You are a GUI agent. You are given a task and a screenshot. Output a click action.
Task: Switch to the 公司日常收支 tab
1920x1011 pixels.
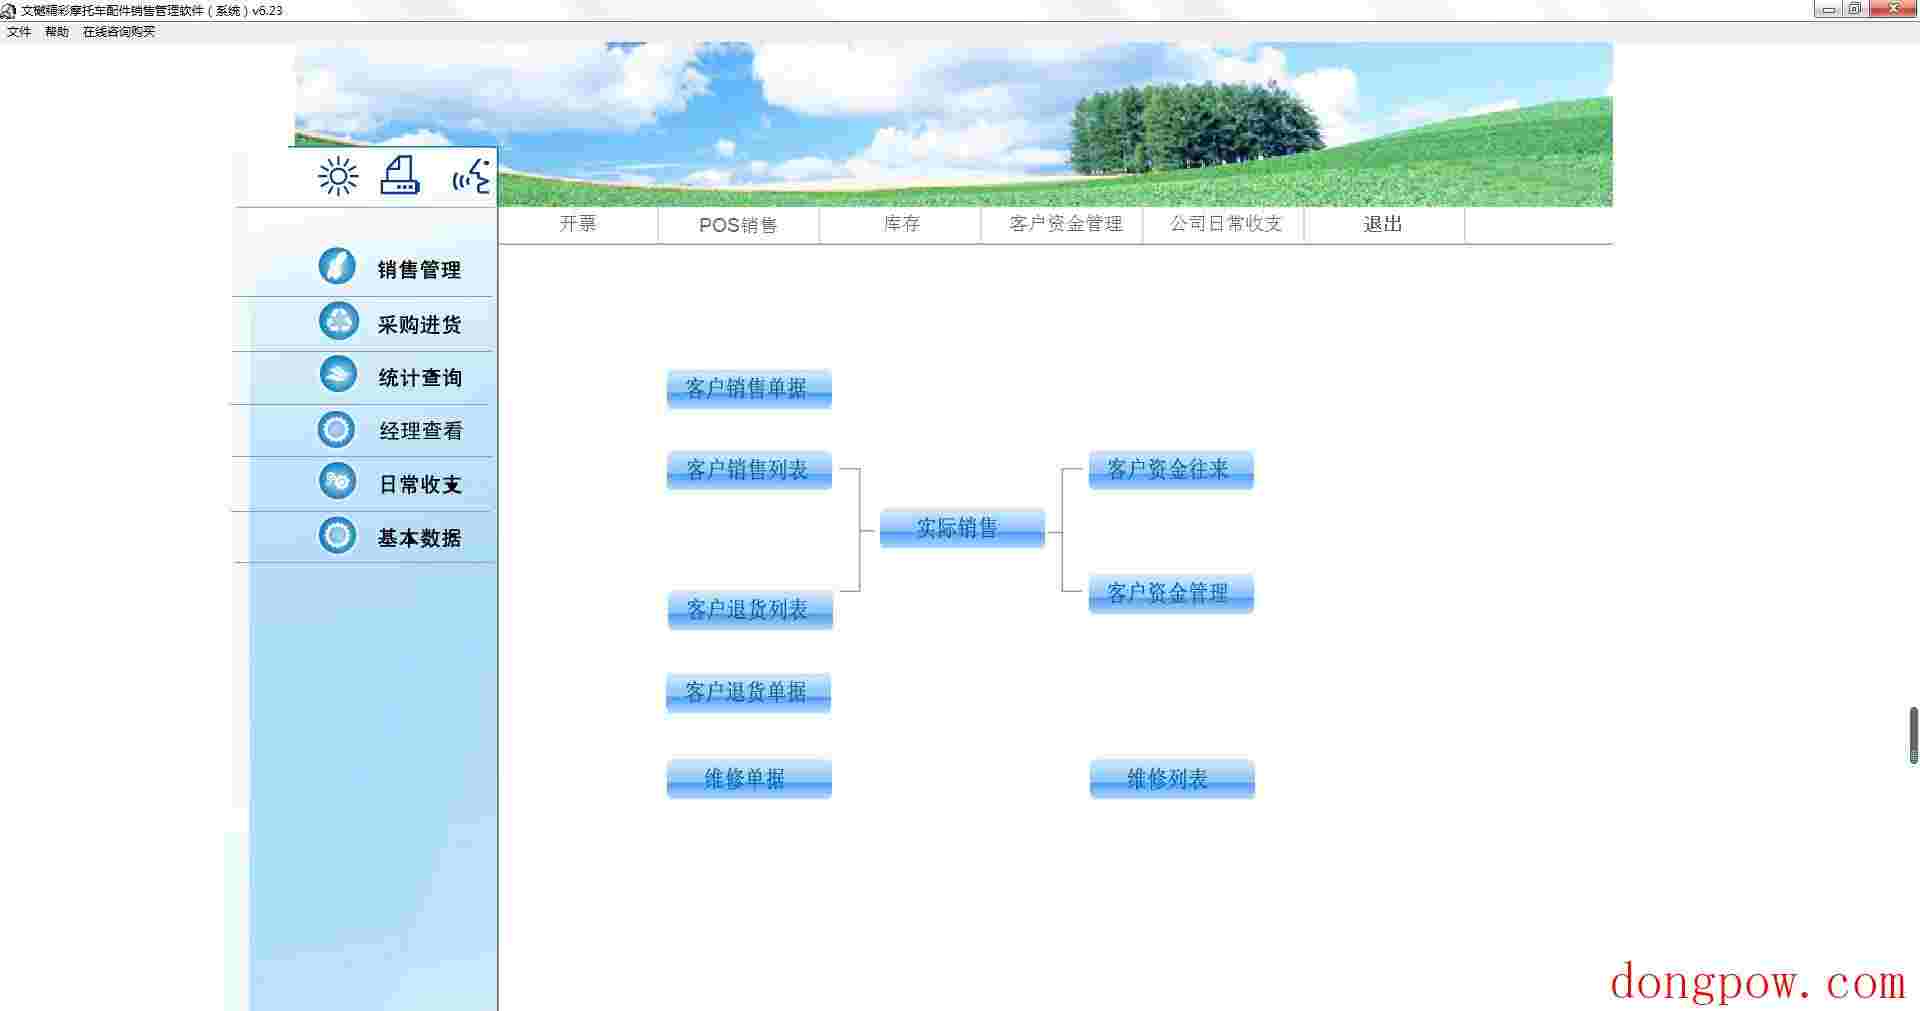(x=1226, y=224)
